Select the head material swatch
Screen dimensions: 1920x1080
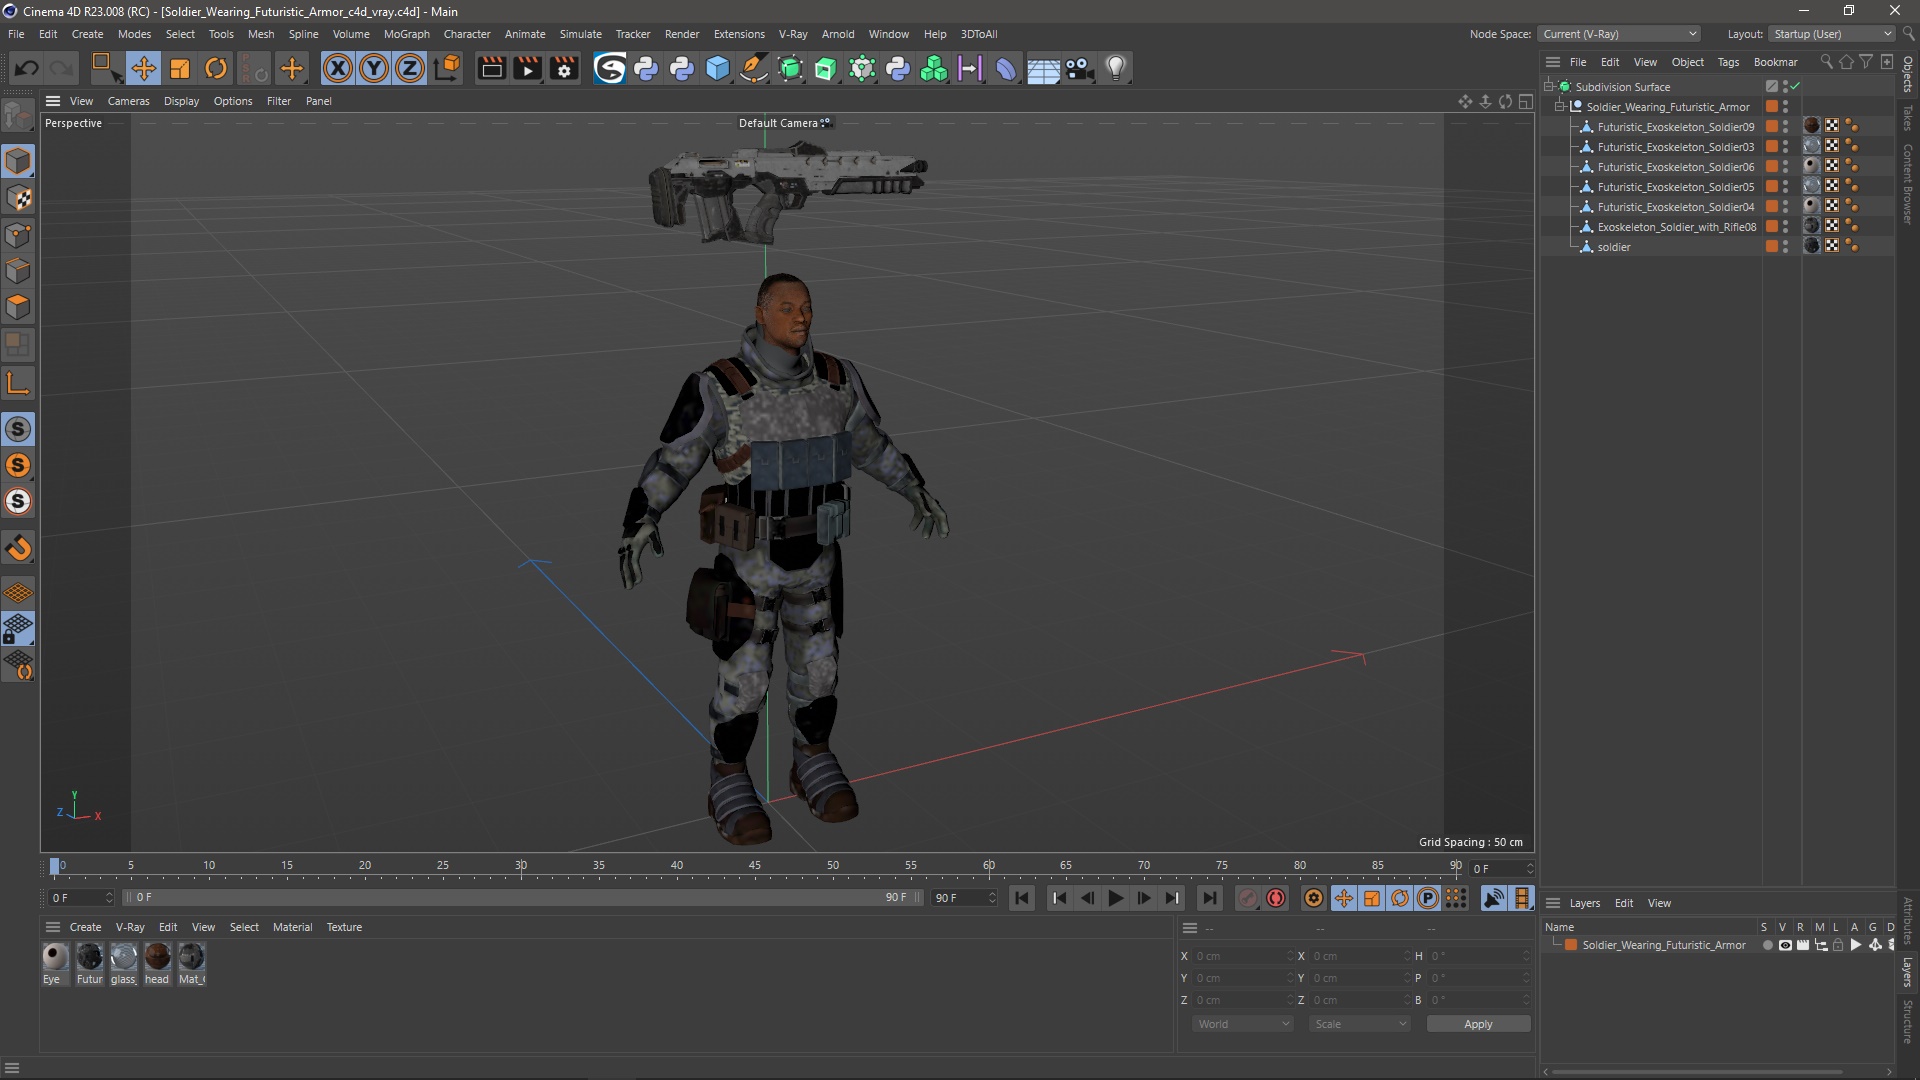click(x=157, y=957)
